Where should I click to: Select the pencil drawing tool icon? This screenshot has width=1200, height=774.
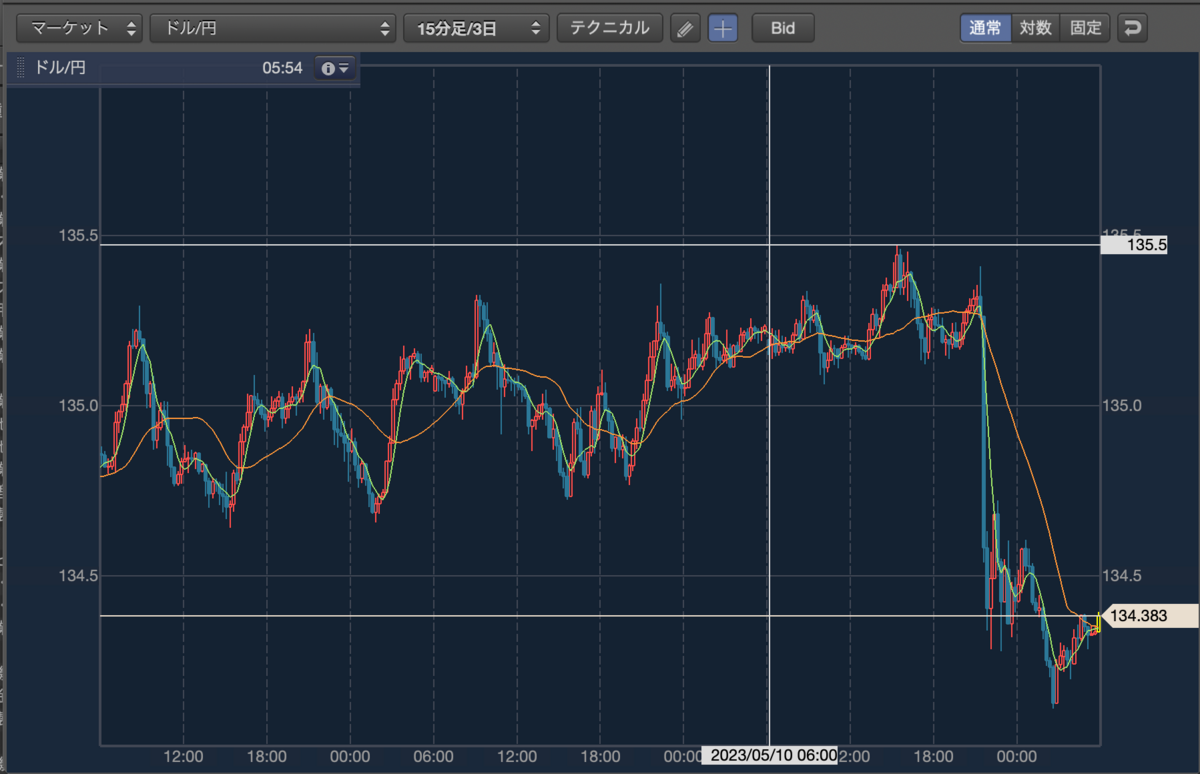(x=684, y=28)
